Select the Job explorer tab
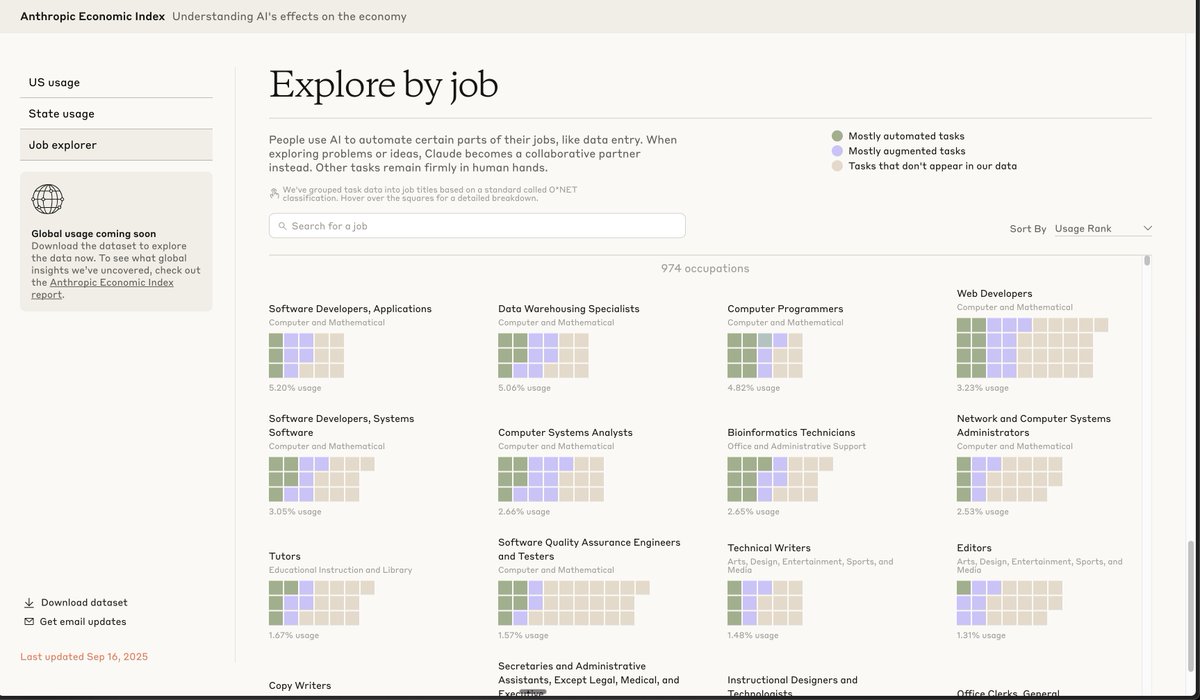Screen dimensions: 1200x700 (x=116, y=145)
